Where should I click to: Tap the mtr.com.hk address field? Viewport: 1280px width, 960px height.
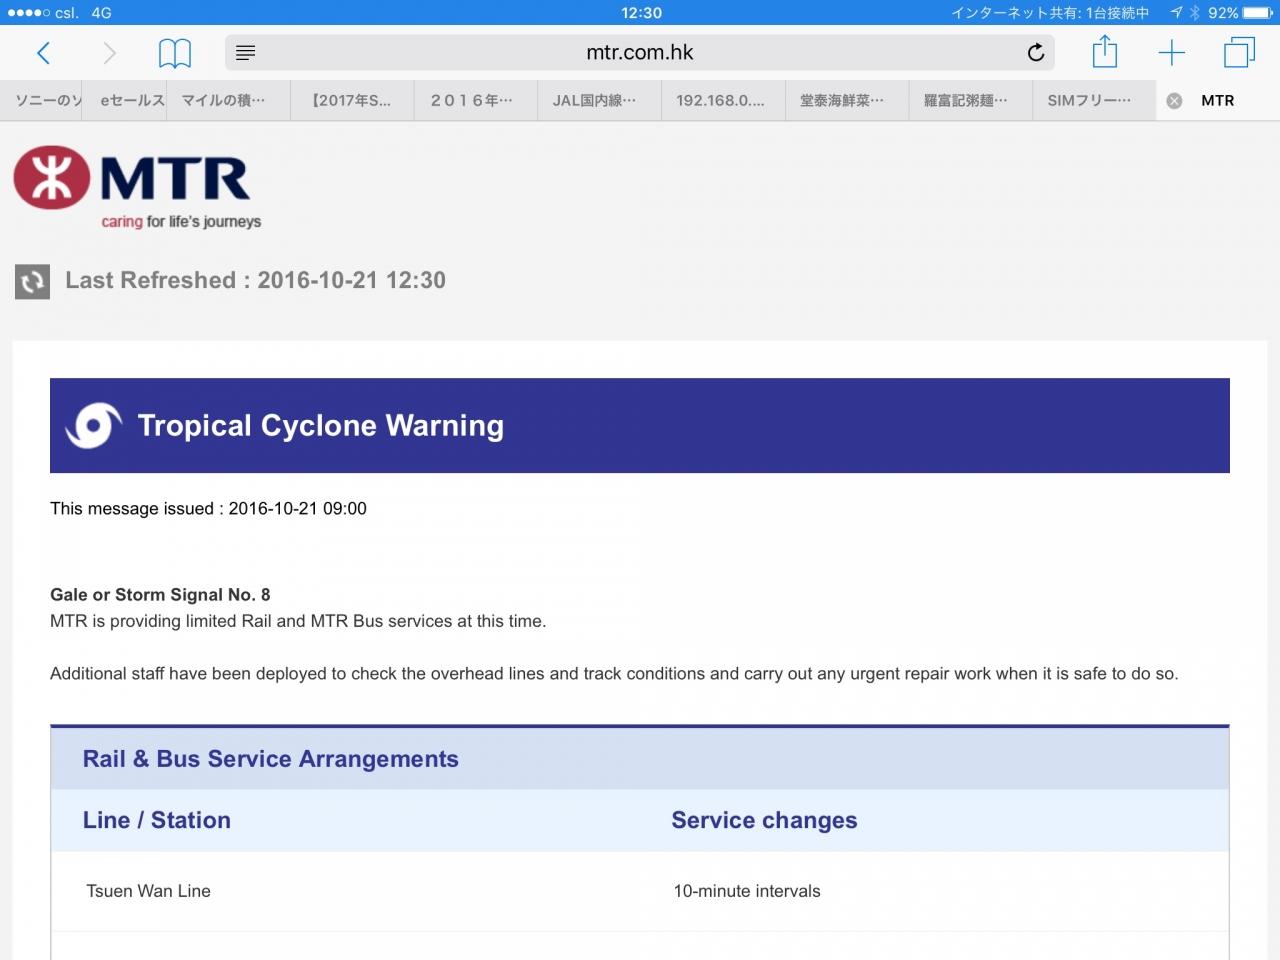[640, 53]
